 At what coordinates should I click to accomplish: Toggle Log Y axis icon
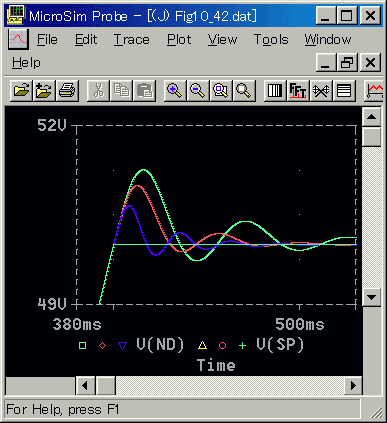[x=344, y=90]
